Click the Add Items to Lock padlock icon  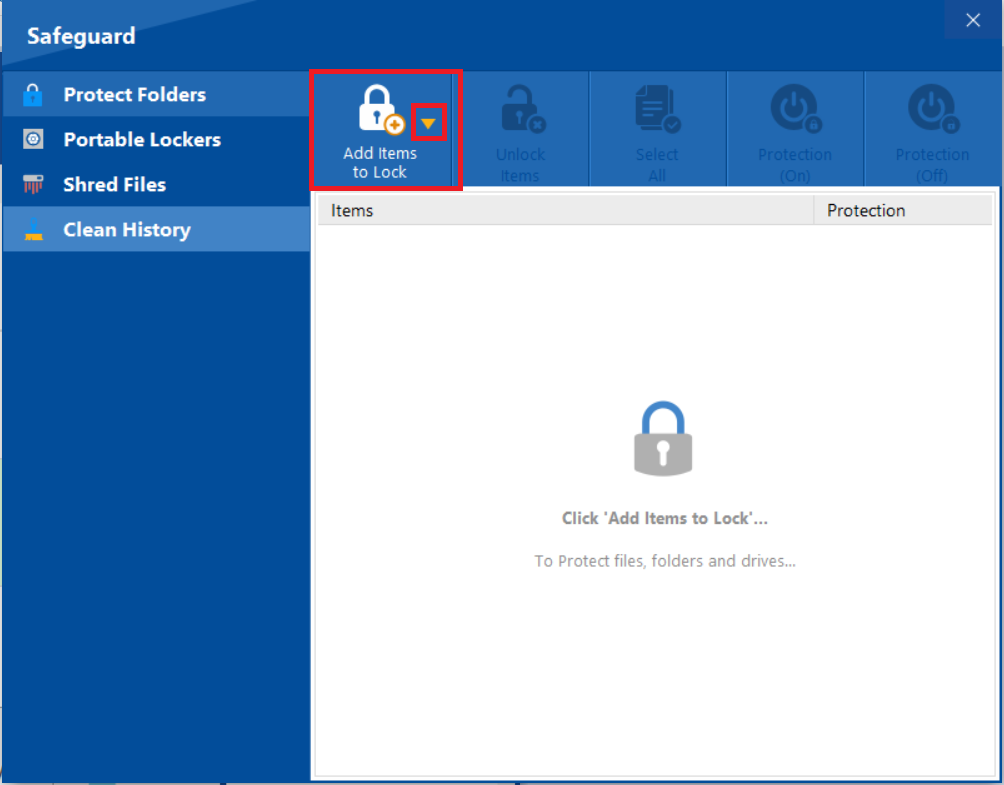pos(381,109)
